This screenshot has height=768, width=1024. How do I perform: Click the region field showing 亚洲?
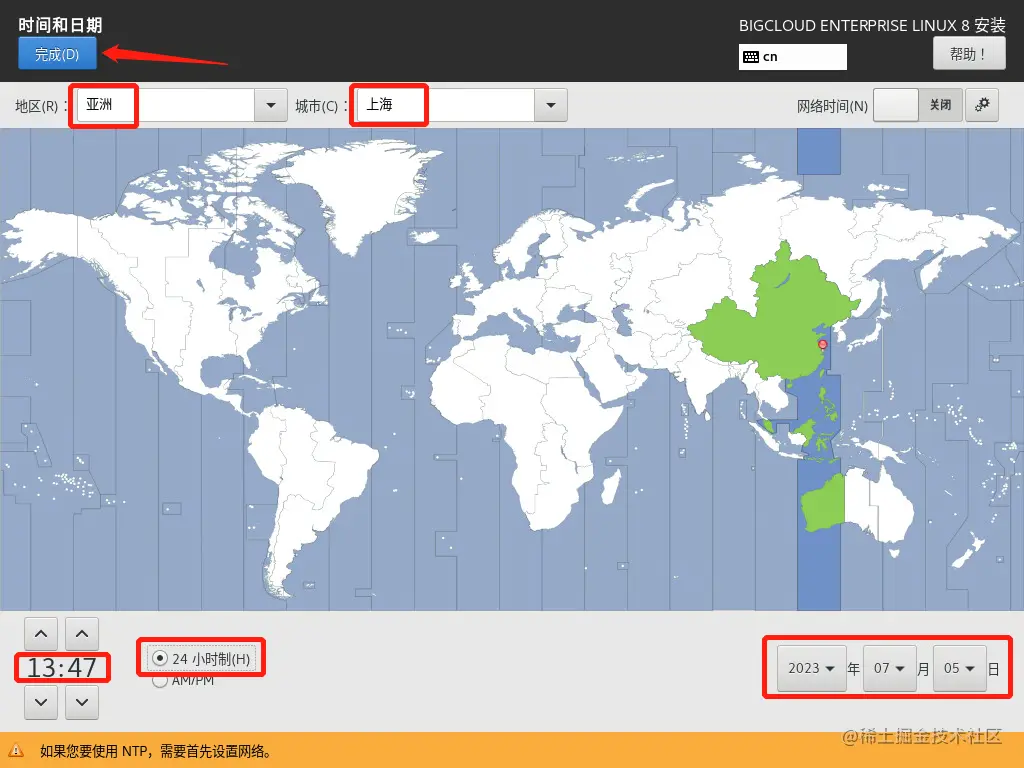pyautogui.click(x=166, y=105)
